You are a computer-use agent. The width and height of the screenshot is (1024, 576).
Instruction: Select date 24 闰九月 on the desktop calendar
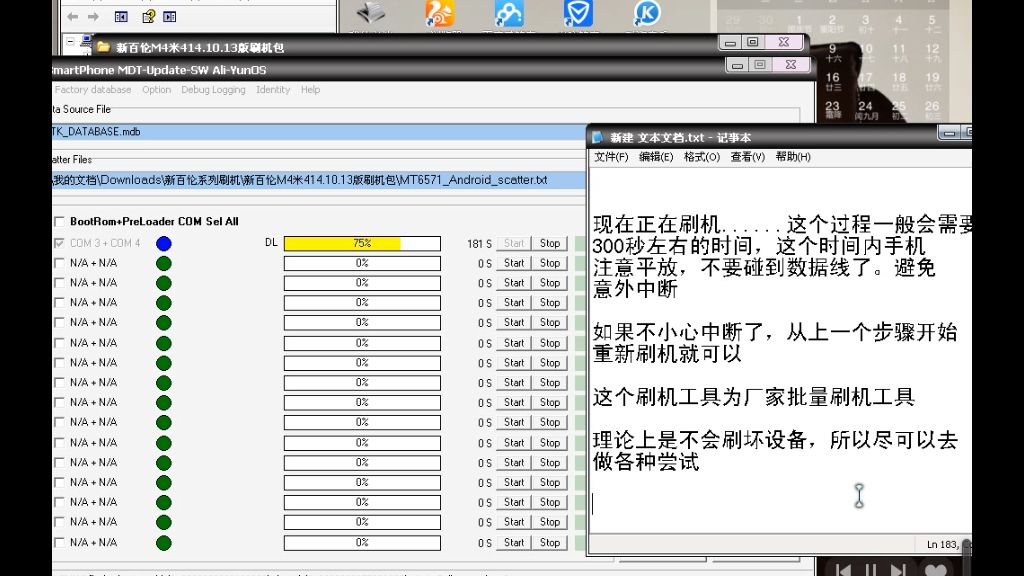pos(866,109)
